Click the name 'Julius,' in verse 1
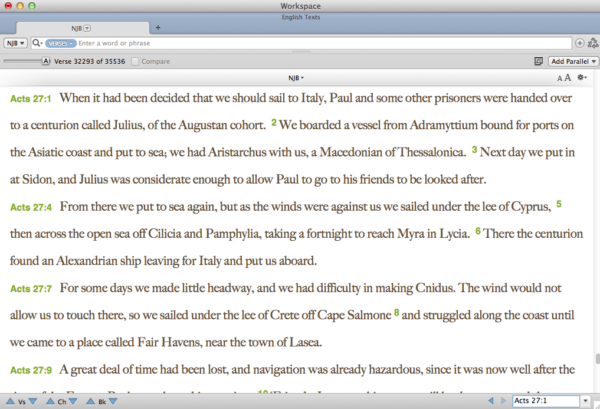Image resolution: width=600 pixels, height=409 pixels. coord(128,125)
